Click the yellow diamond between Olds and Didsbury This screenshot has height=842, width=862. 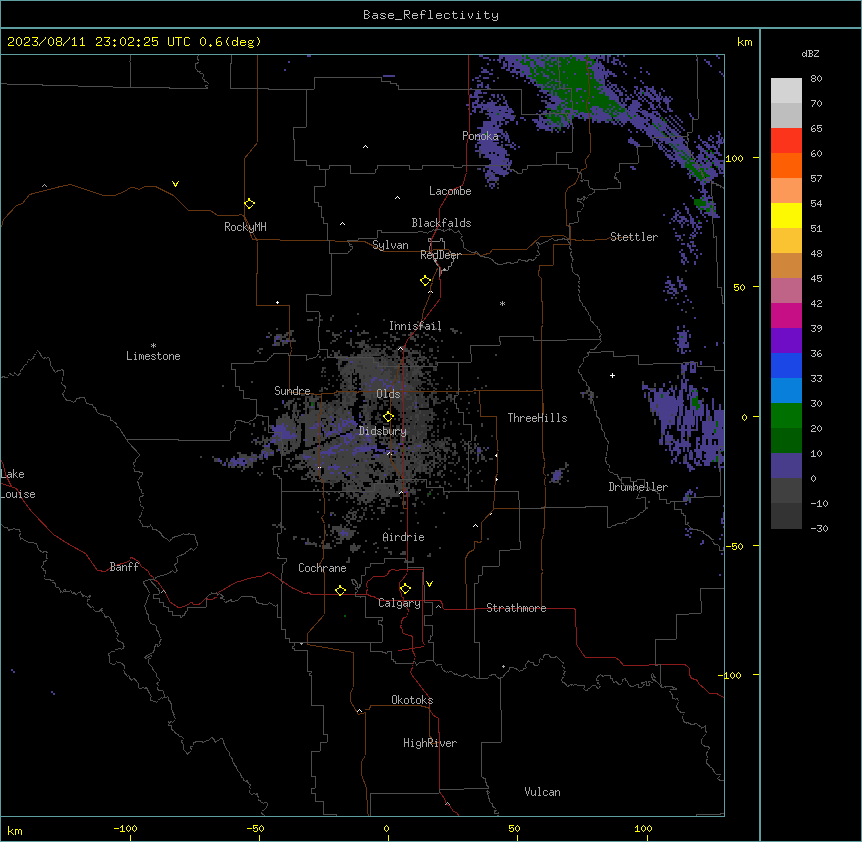[x=388, y=417]
